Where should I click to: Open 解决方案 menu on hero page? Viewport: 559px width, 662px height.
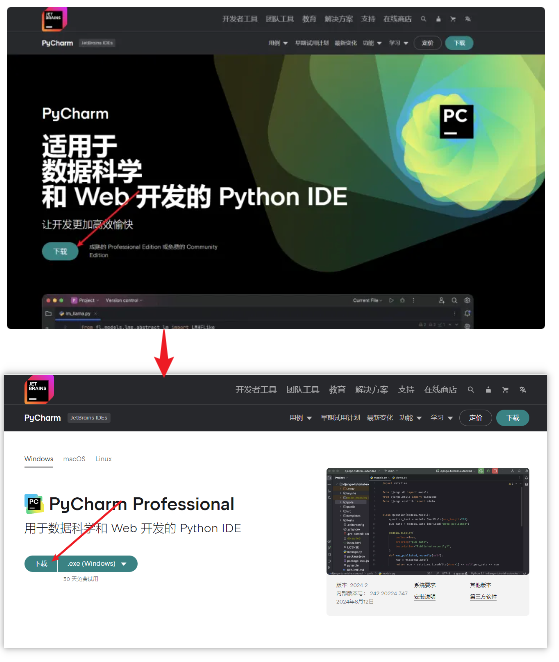pos(339,19)
